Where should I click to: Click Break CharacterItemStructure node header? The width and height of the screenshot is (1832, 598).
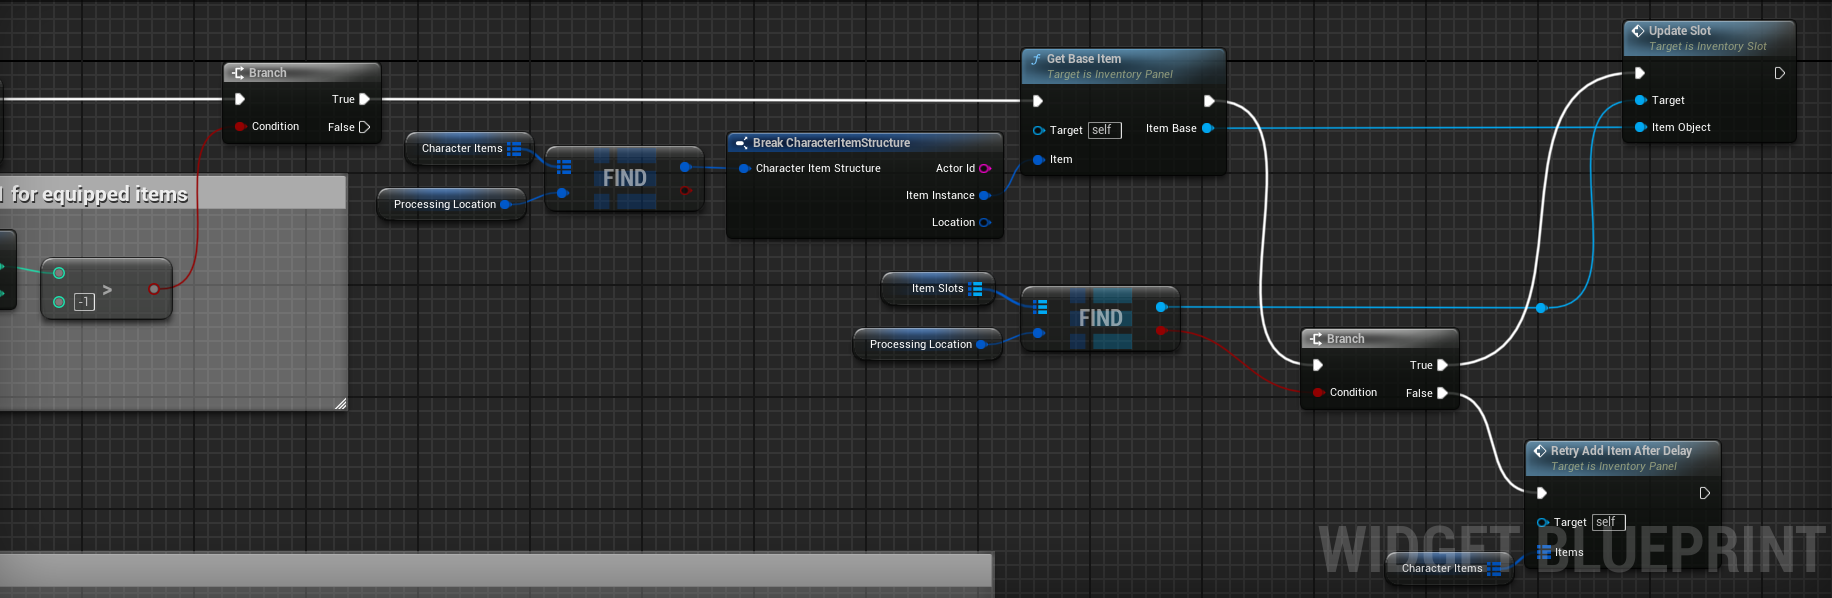864,143
